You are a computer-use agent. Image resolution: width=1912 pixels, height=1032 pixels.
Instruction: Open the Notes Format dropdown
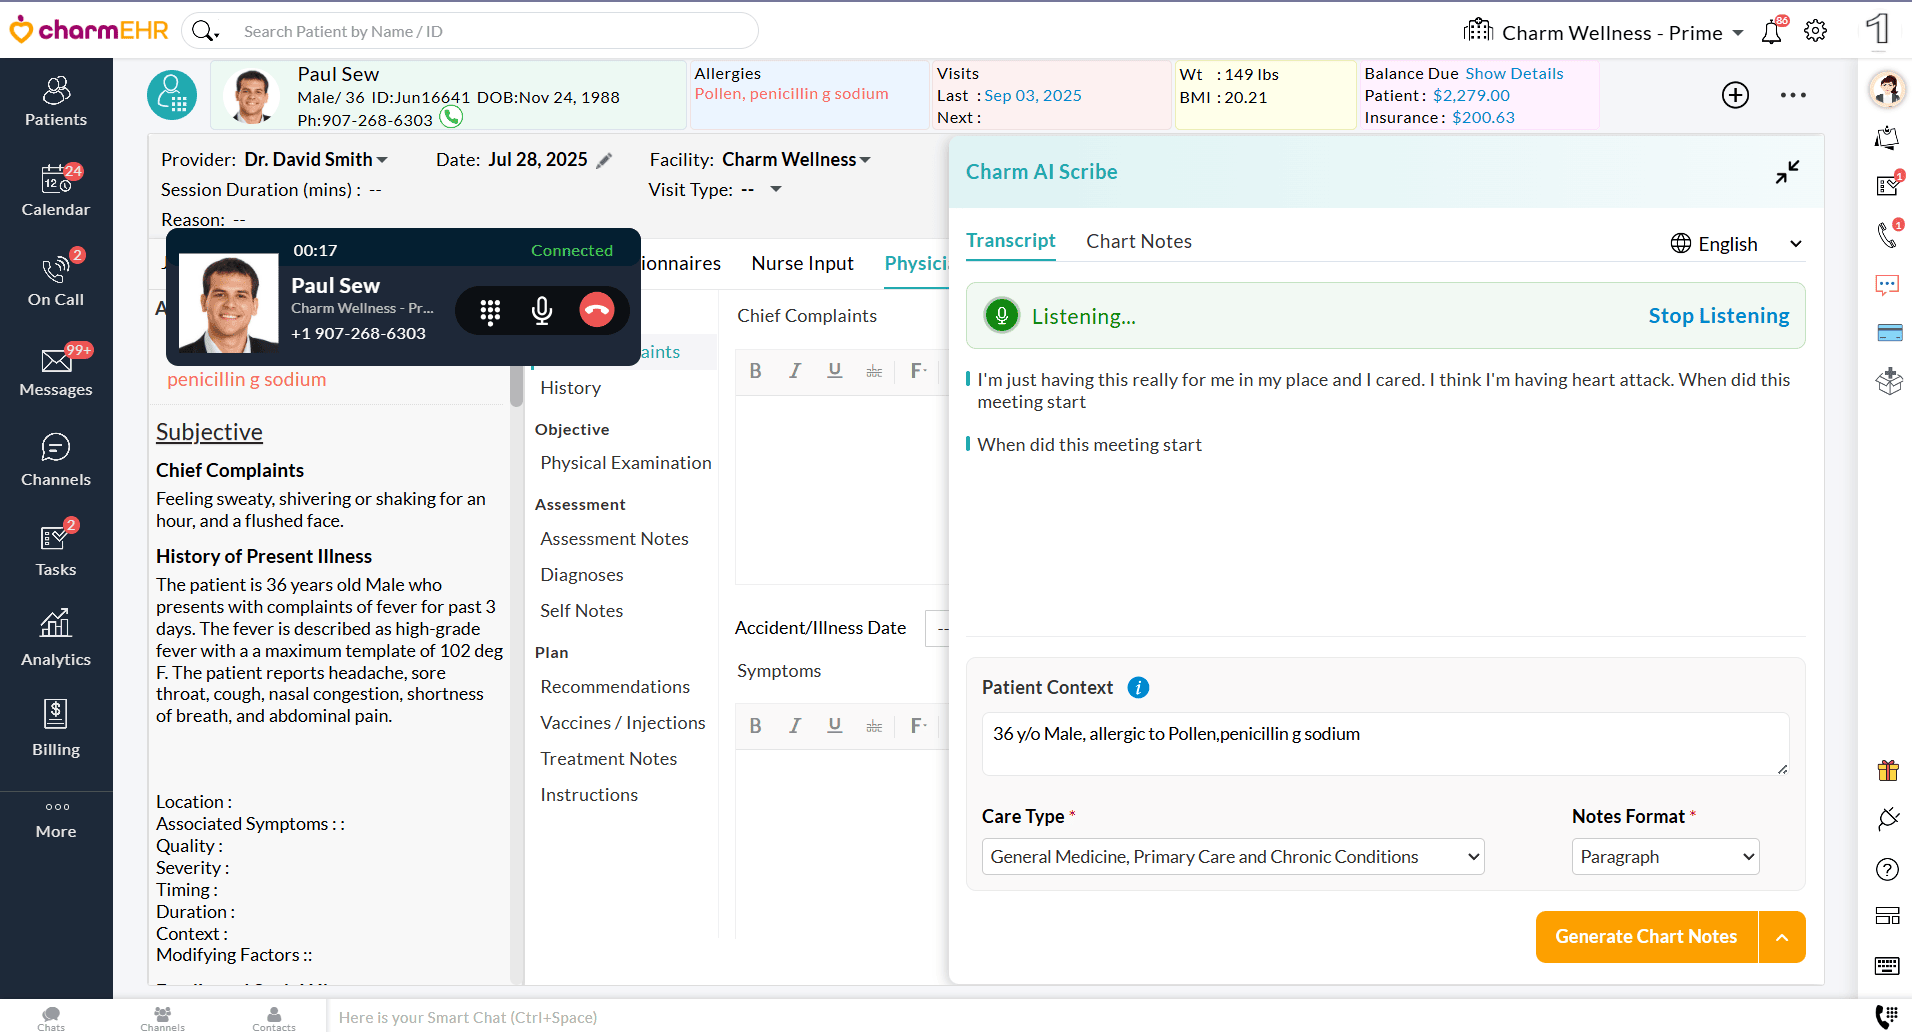tap(1665, 857)
